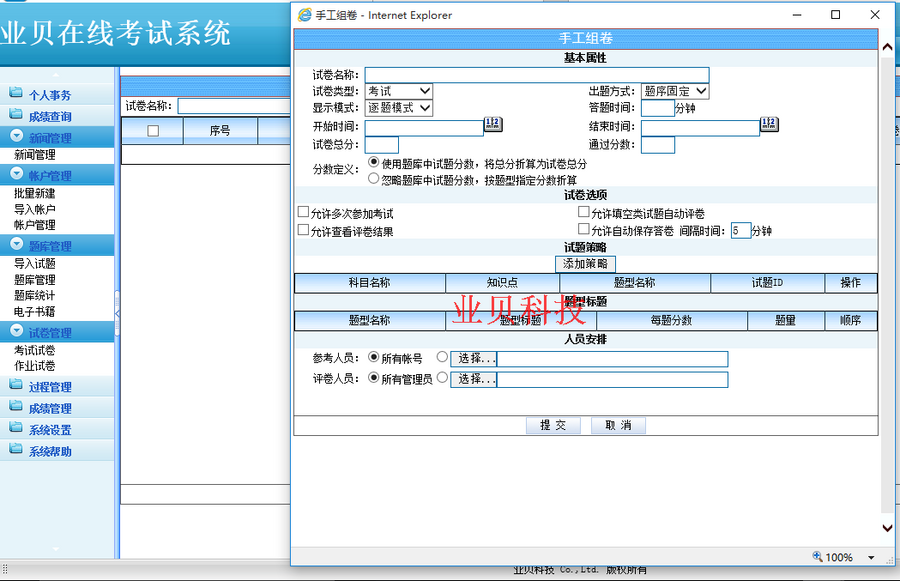
Task: Click the 试卷总分 input field
Action: coord(382,145)
